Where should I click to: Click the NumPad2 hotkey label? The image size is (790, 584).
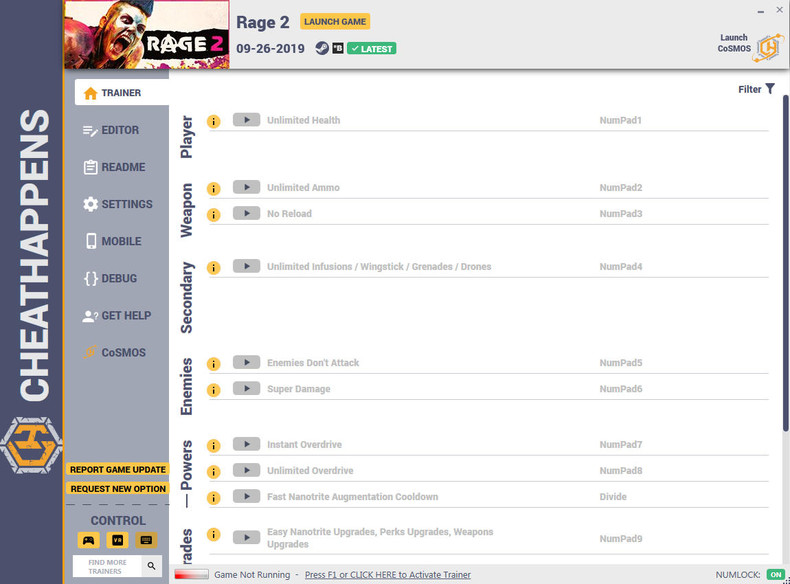click(621, 188)
